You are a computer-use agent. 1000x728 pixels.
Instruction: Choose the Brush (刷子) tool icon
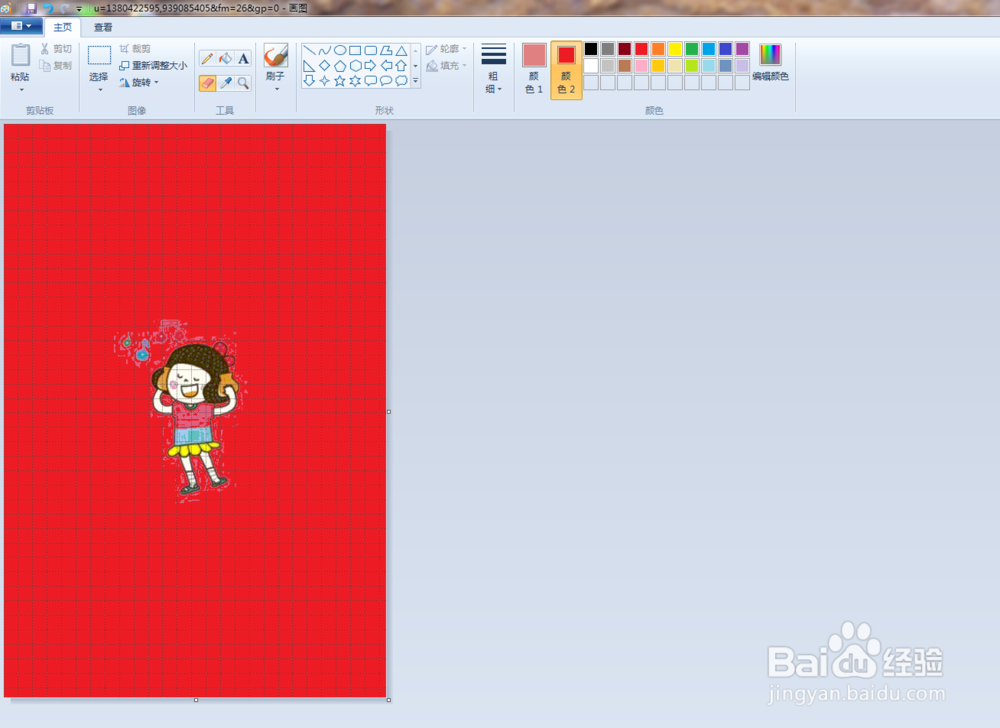point(276,55)
